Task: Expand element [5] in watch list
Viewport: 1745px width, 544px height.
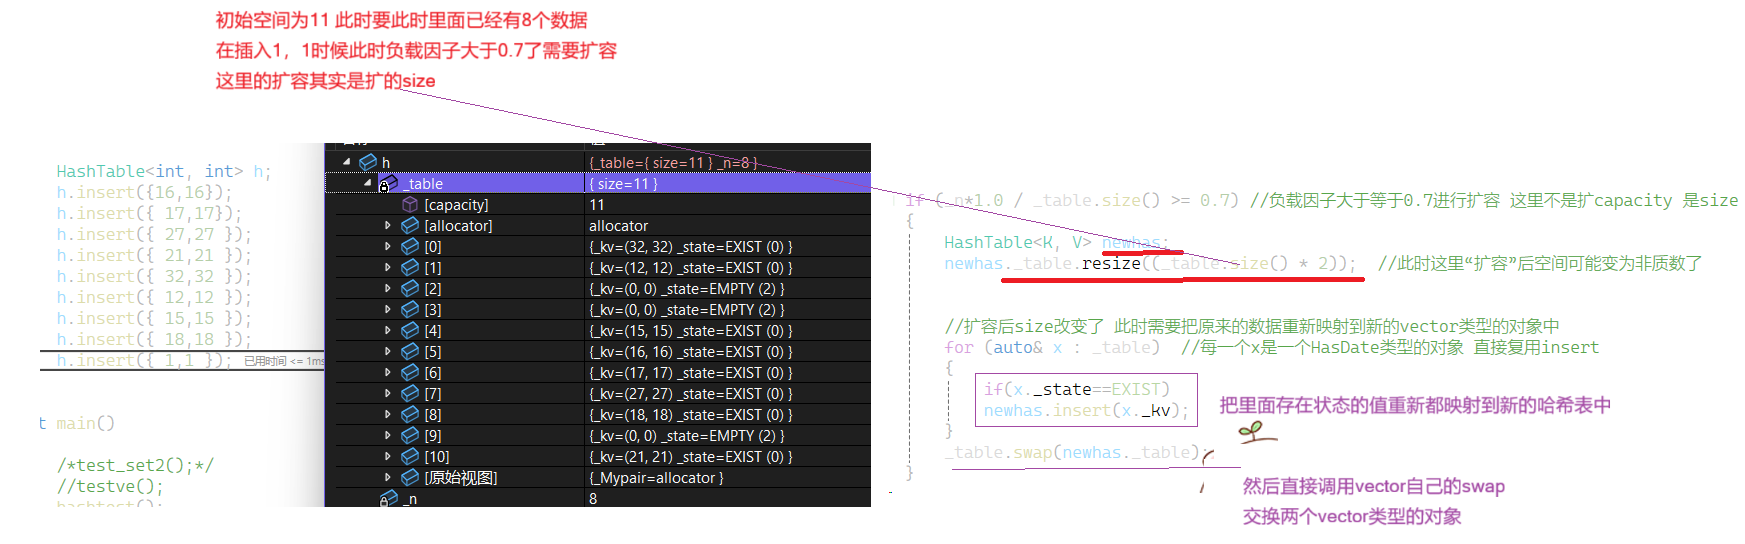Action: coord(388,351)
